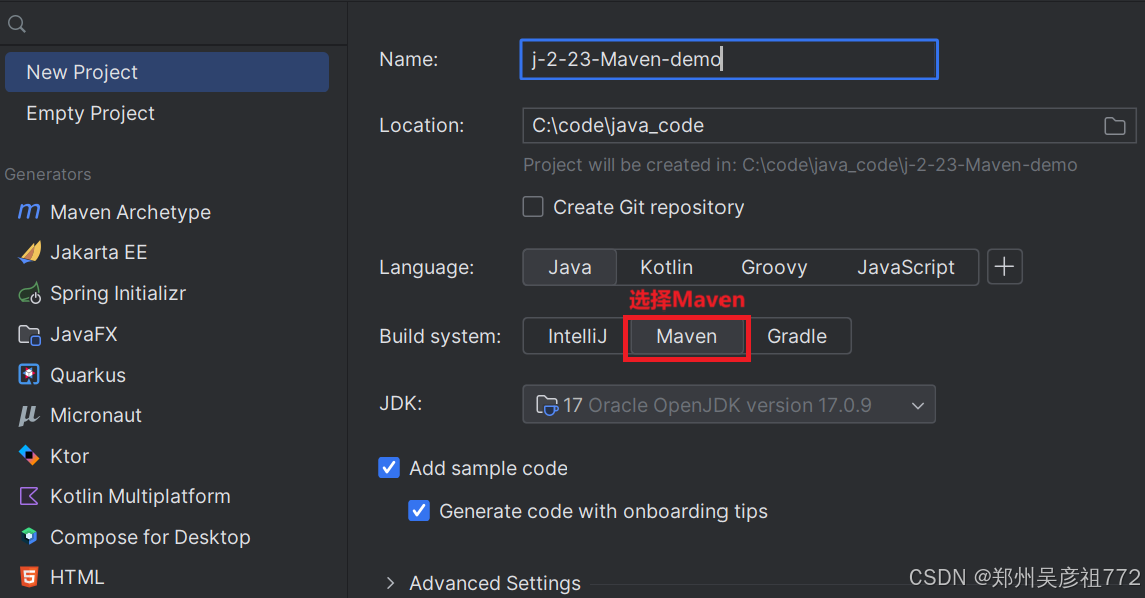Open the JDK version dropdown
This screenshot has height=598, width=1145.
pyautogui.click(x=729, y=405)
